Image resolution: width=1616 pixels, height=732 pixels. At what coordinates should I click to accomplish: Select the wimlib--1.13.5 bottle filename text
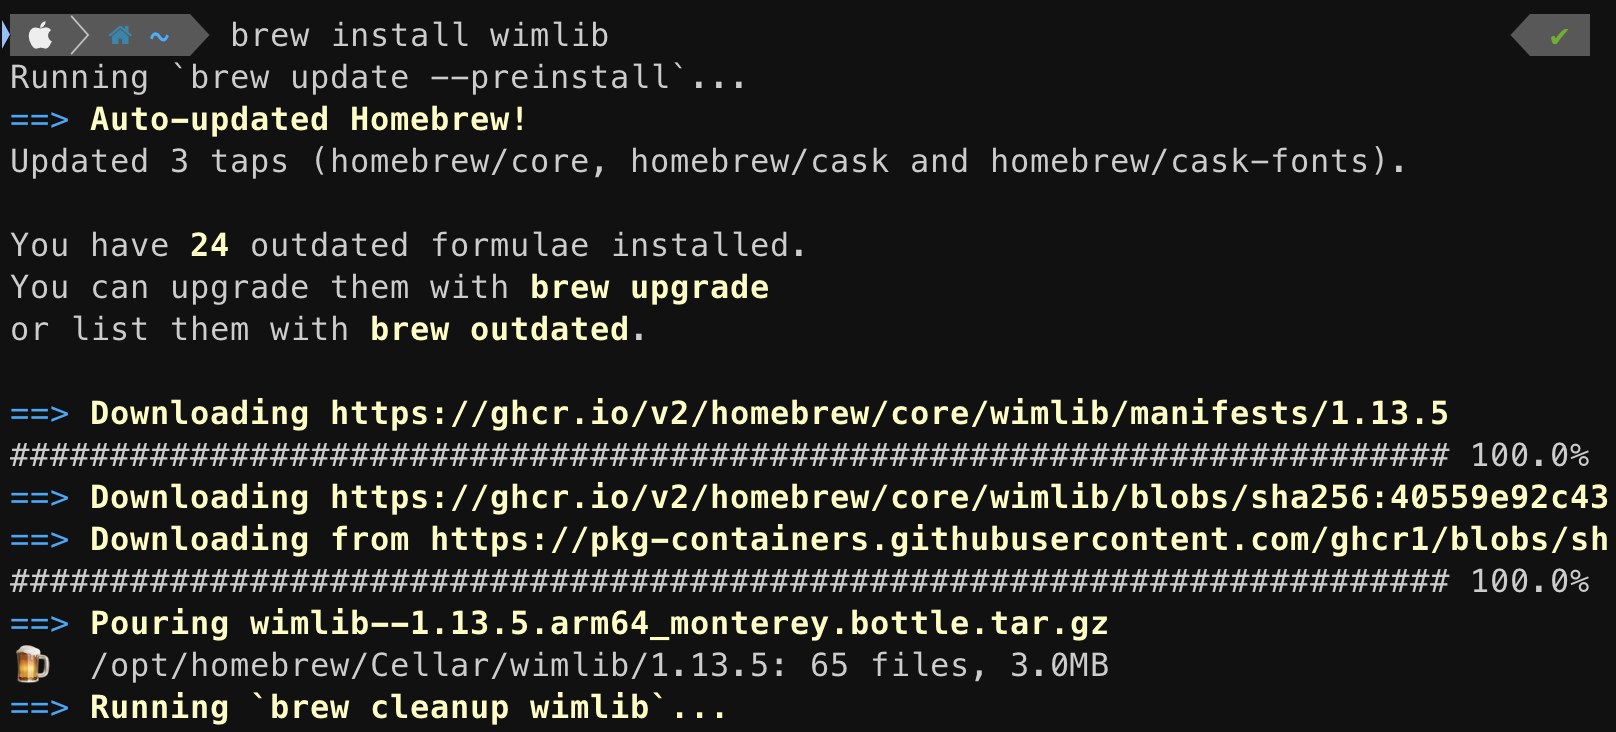point(680,622)
